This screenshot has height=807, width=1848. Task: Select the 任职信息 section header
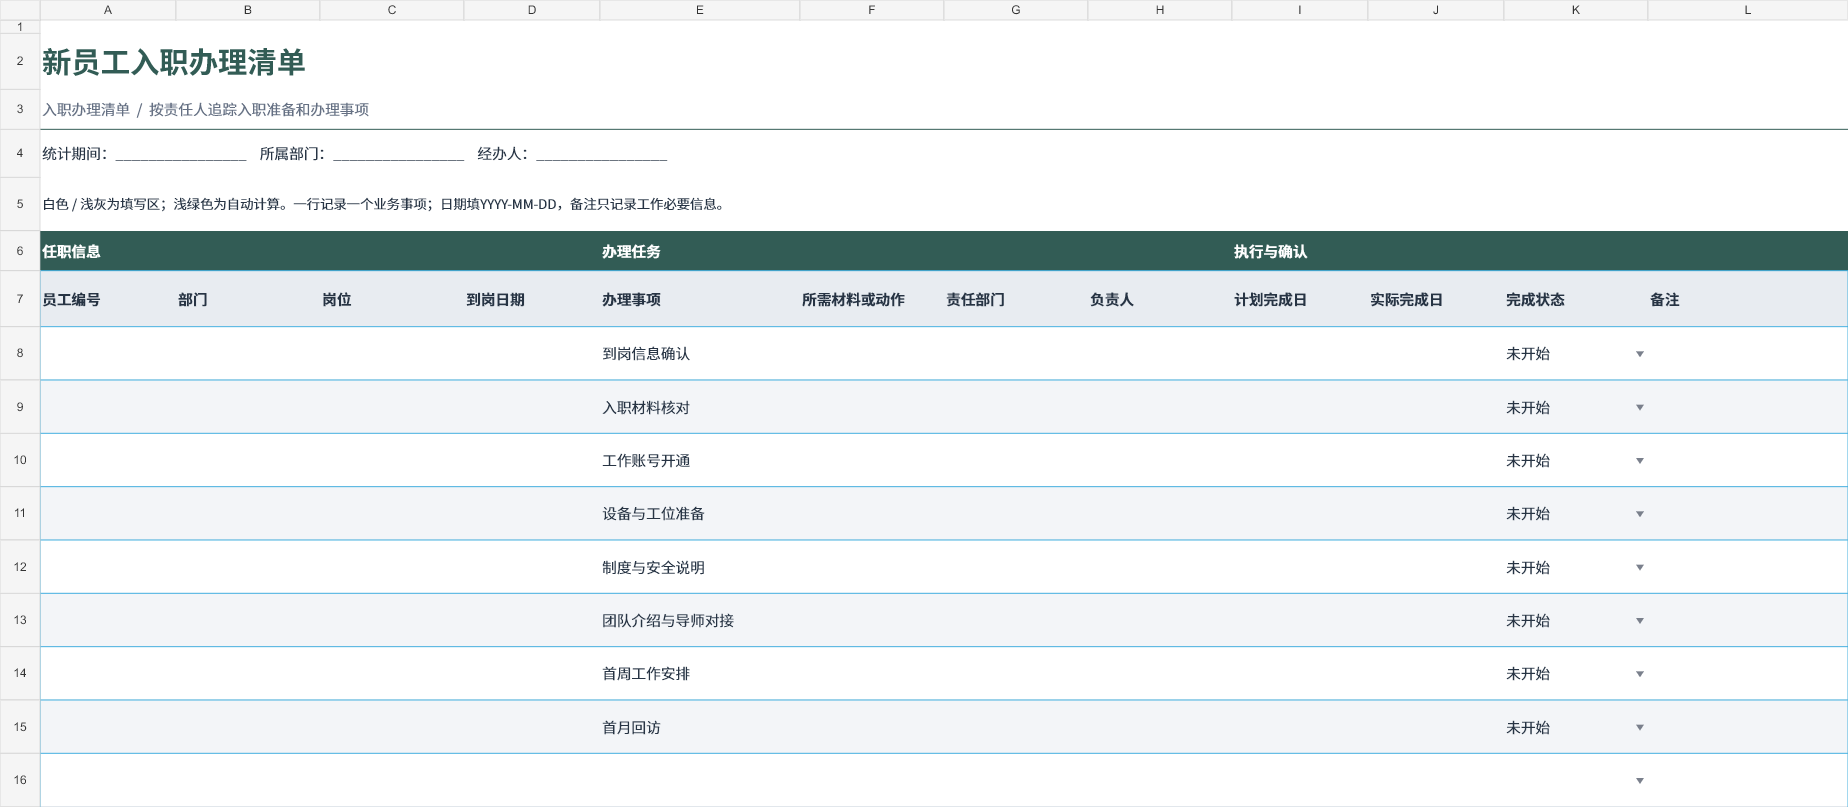320,251
